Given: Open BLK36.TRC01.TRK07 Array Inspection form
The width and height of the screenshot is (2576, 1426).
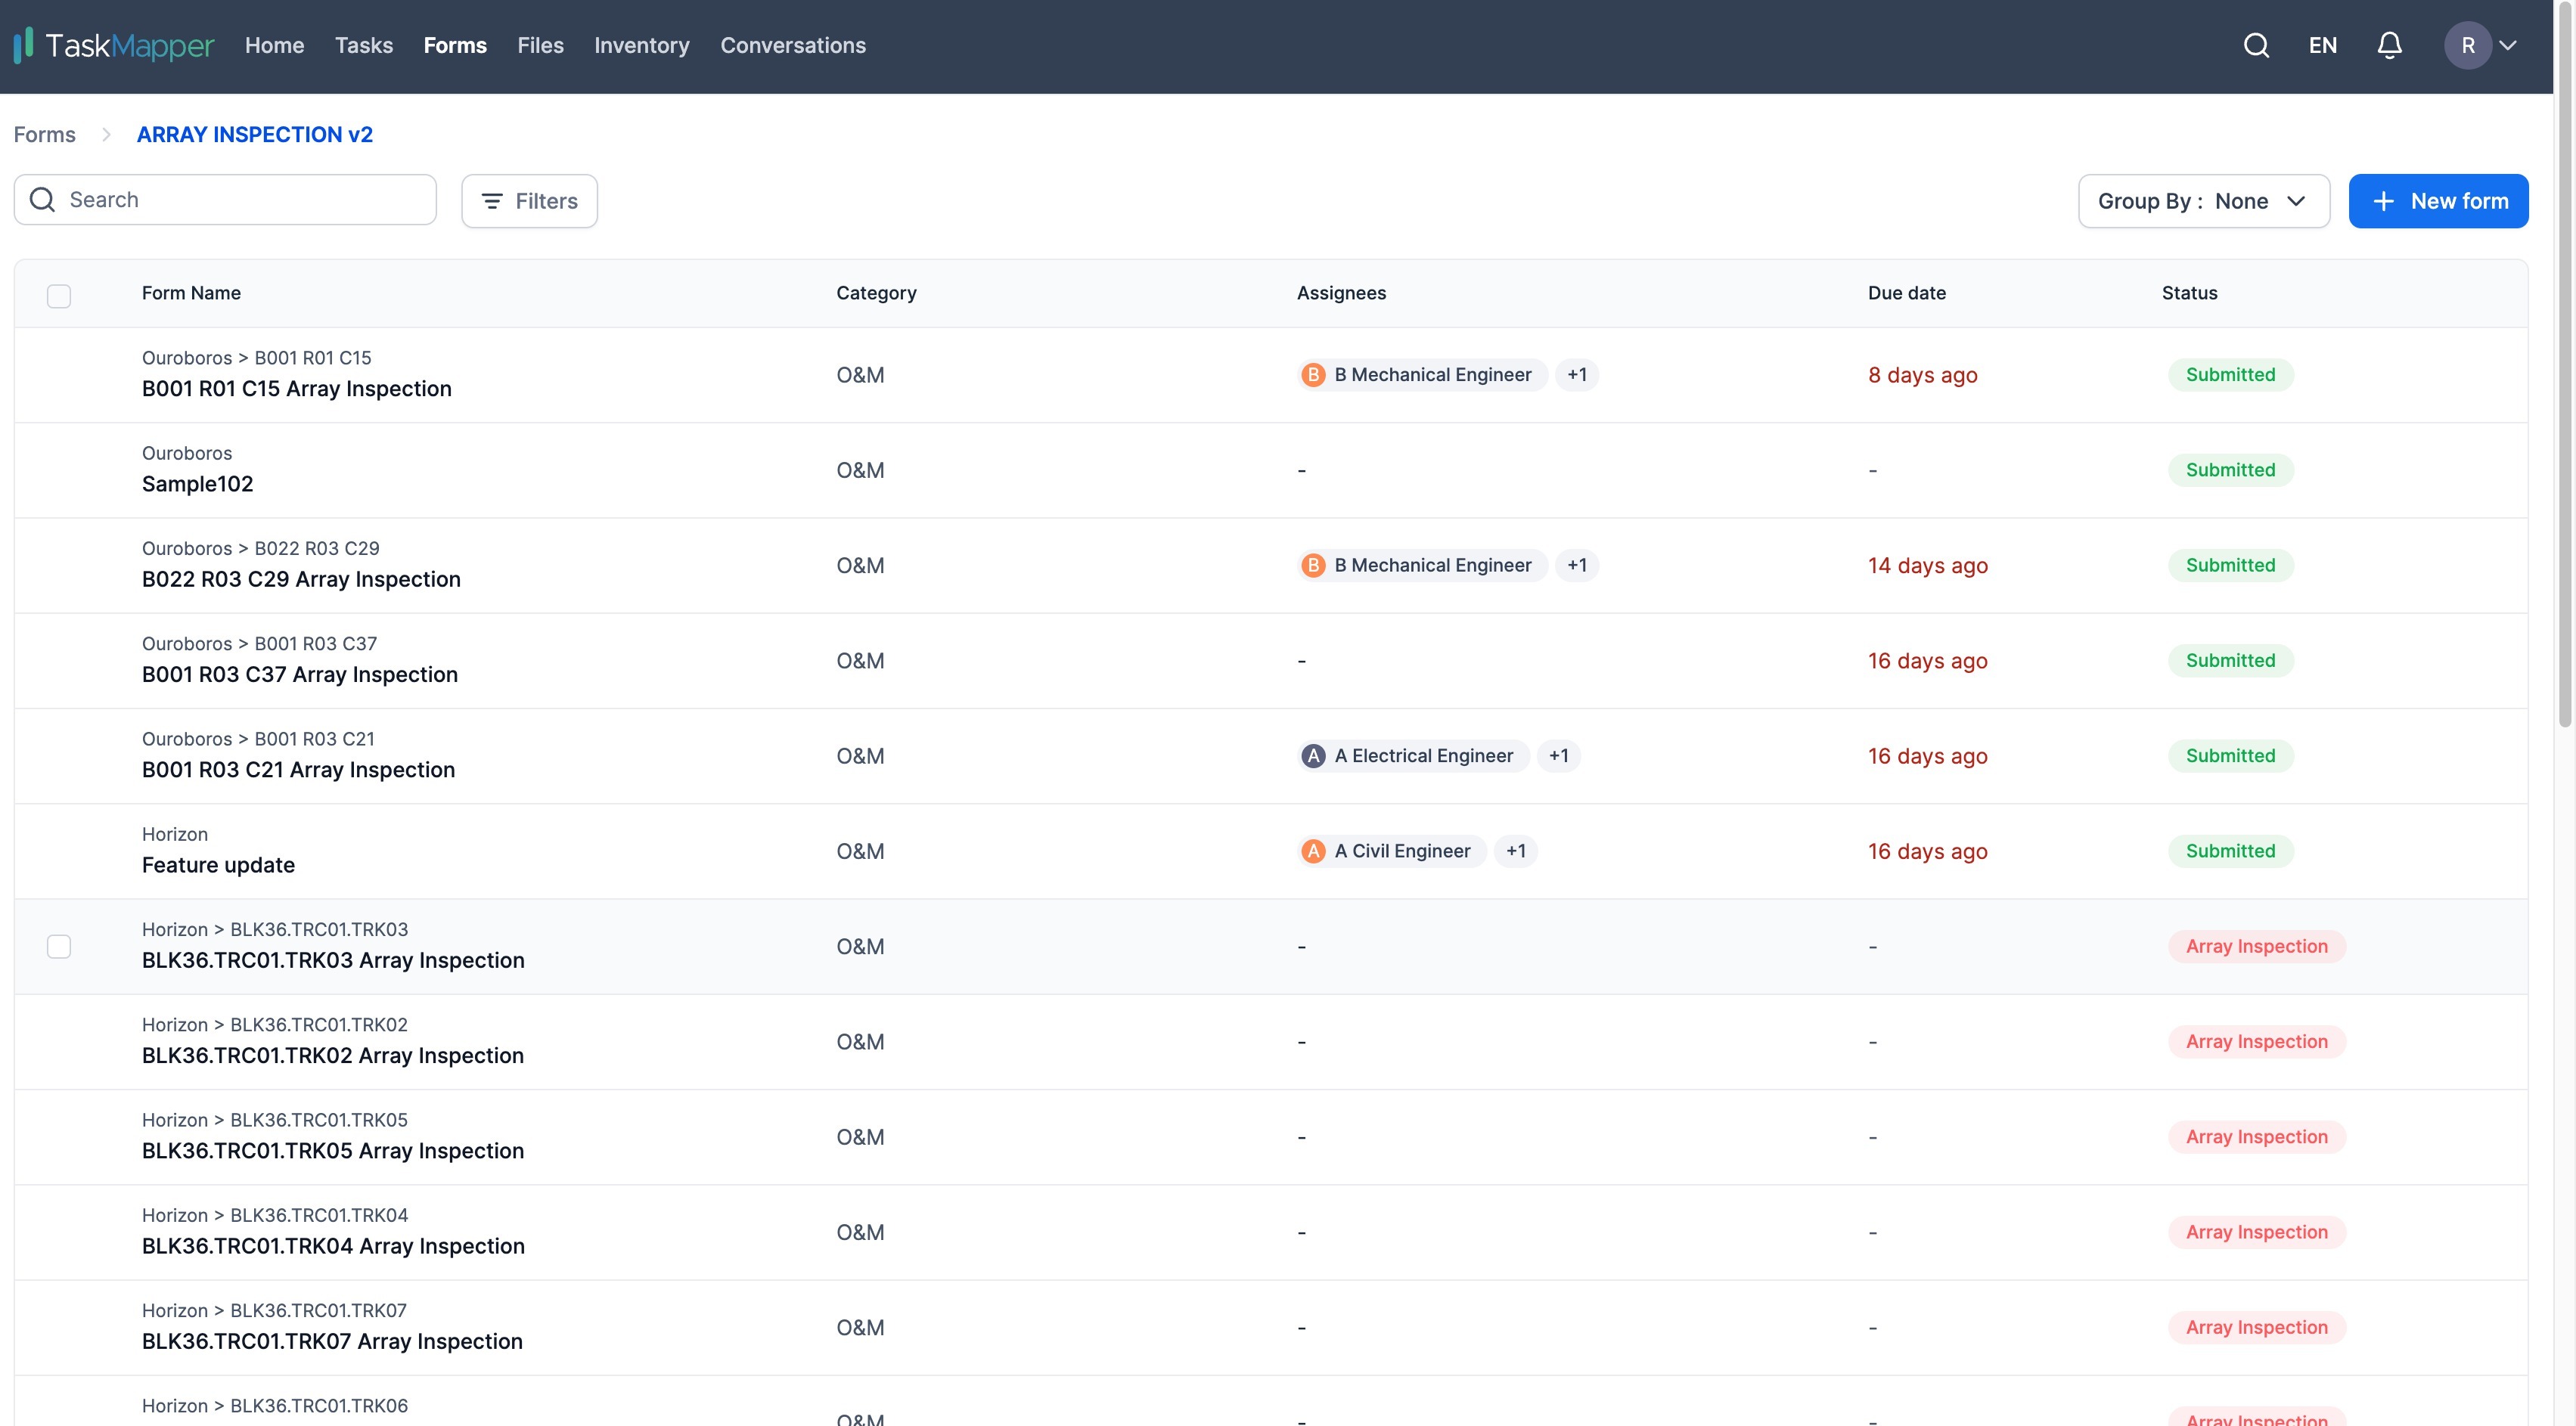Looking at the screenshot, I should tap(332, 1341).
